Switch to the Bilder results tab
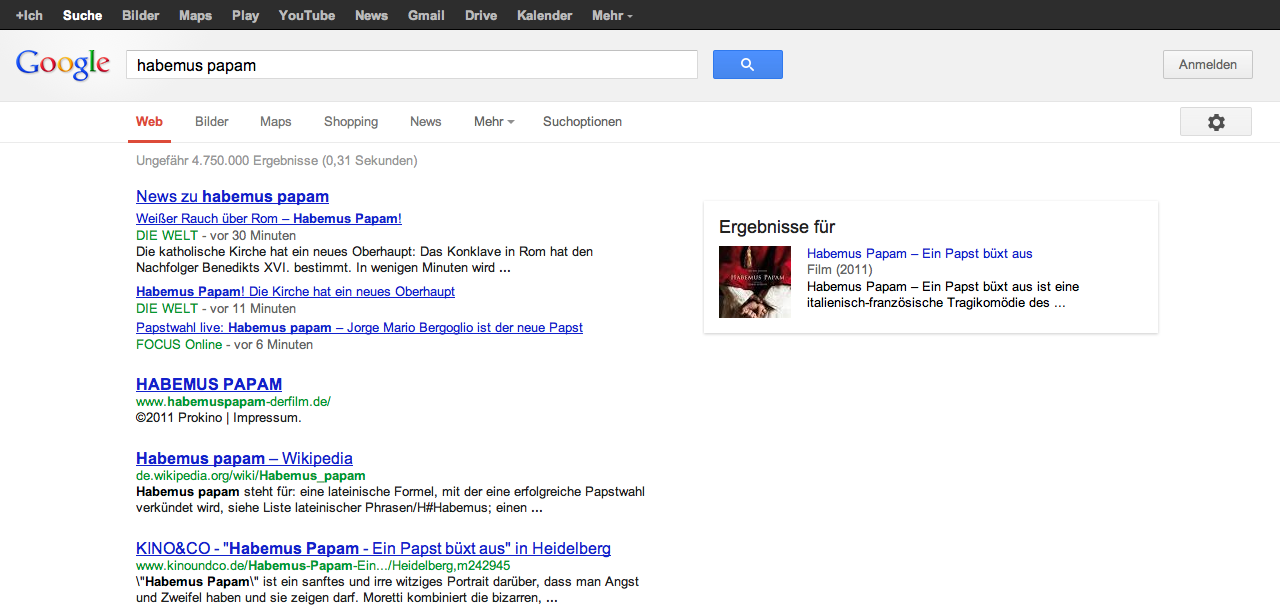 (x=212, y=122)
